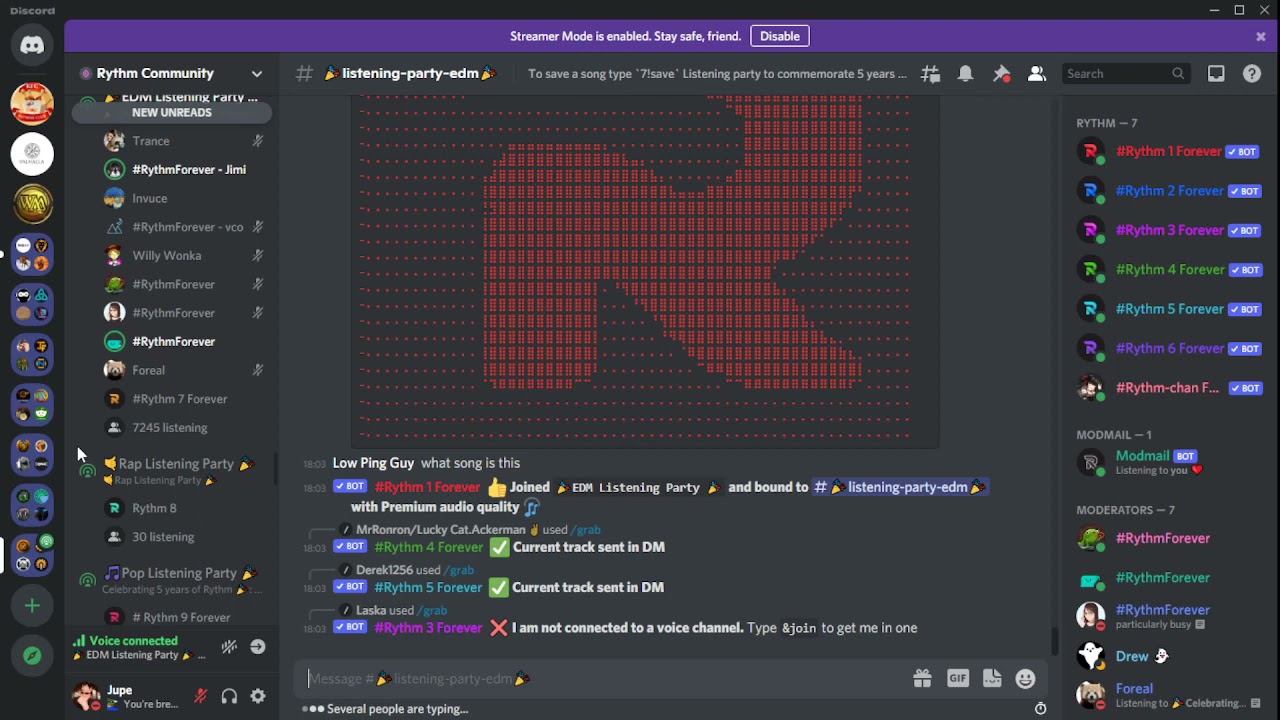This screenshot has width=1280, height=720.
Task: Send a gift via gift icon
Action: click(x=922, y=679)
